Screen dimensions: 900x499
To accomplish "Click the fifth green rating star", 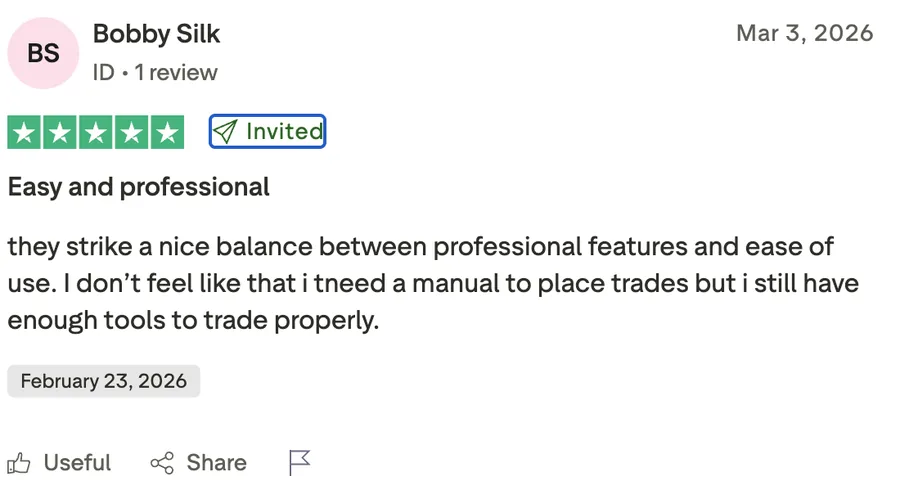I will (168, 132).
